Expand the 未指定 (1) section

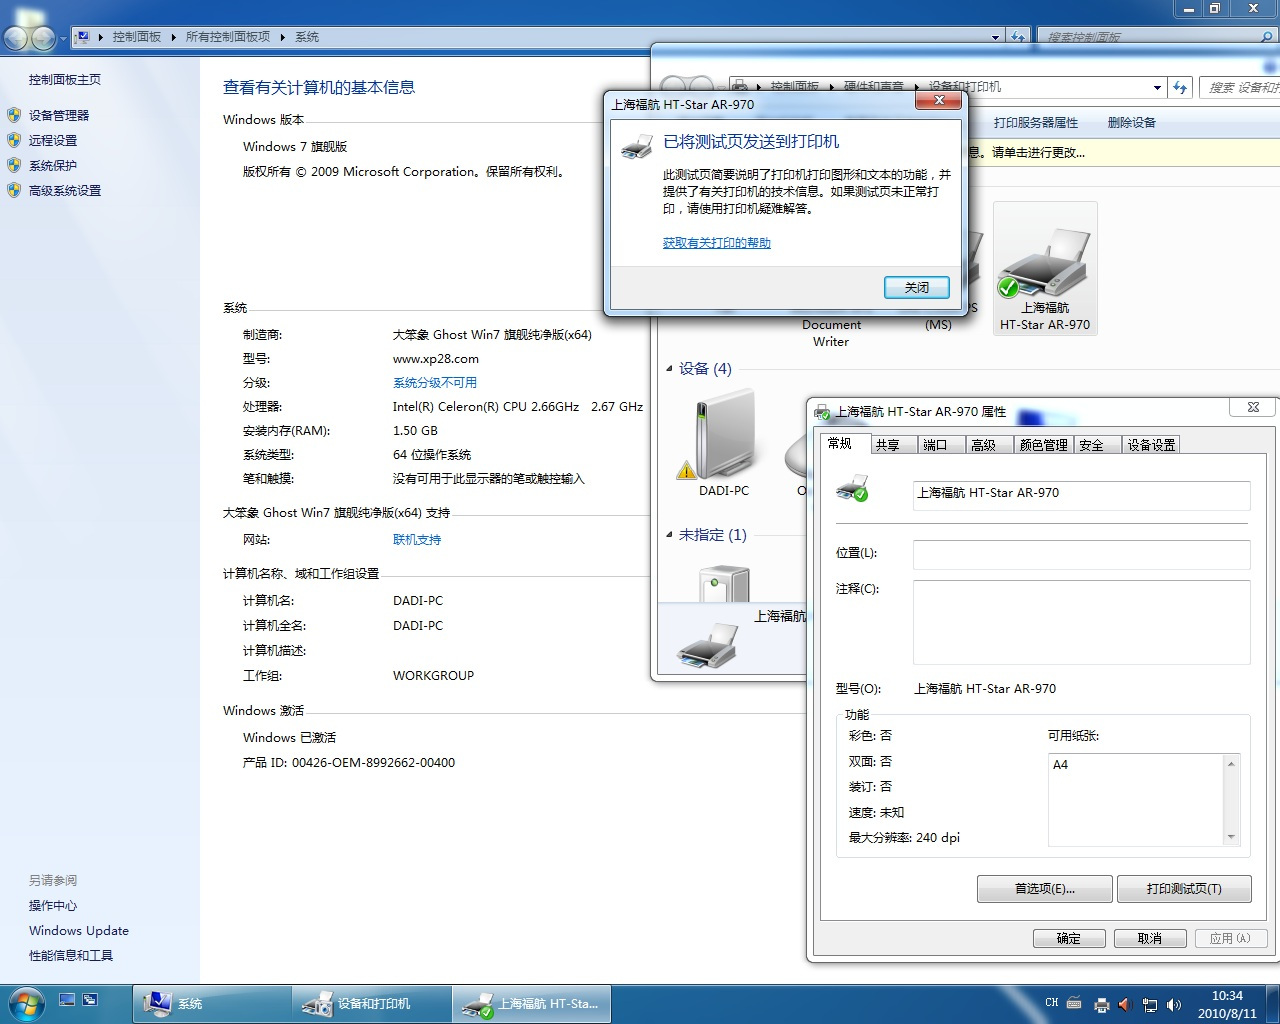(670, 535)
